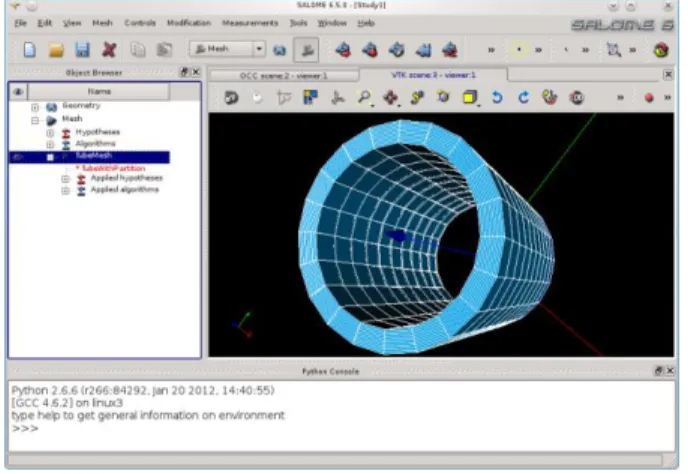Close the Object Browser panel
The image size is (688, 474).
point(196,72)
